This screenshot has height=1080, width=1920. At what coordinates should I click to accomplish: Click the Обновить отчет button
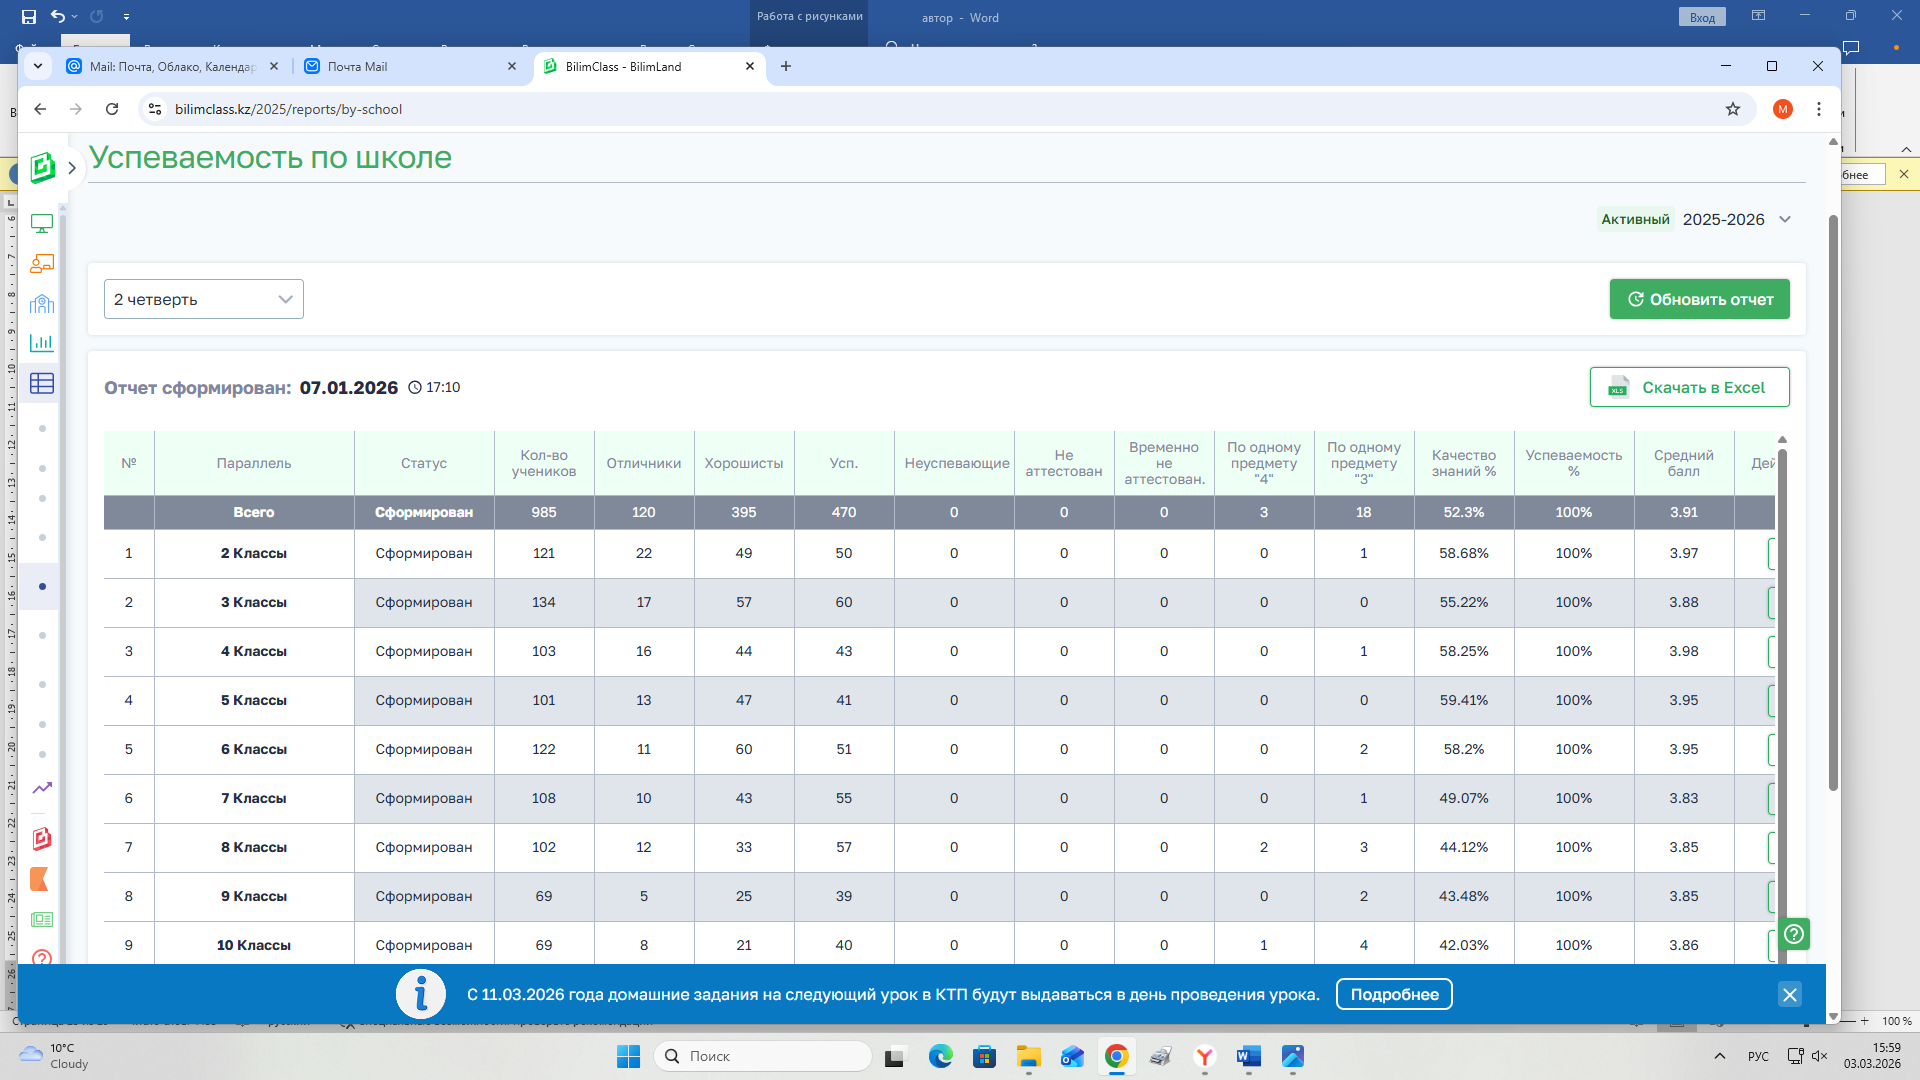(x=1699, y=299)
